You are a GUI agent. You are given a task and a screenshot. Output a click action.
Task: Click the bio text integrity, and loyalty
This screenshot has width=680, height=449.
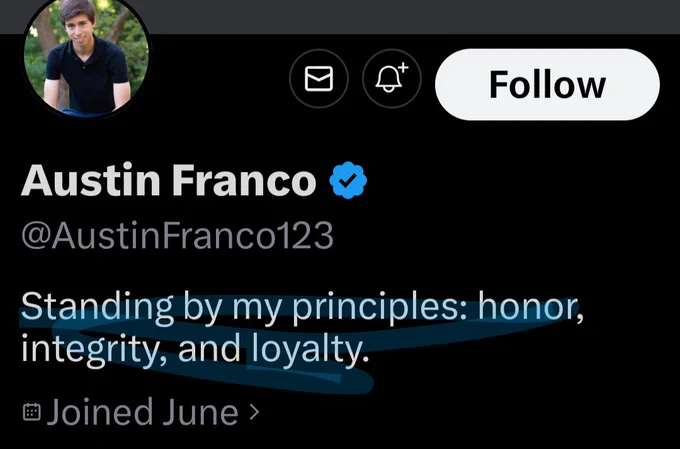(x=195, y=348)
